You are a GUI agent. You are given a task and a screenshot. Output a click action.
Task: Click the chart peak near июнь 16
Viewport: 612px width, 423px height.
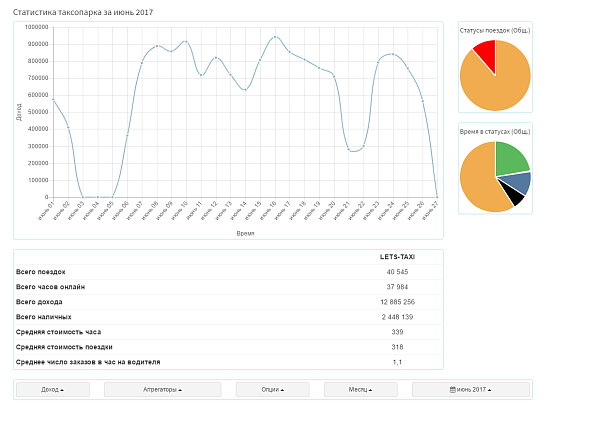coord(275,37)
